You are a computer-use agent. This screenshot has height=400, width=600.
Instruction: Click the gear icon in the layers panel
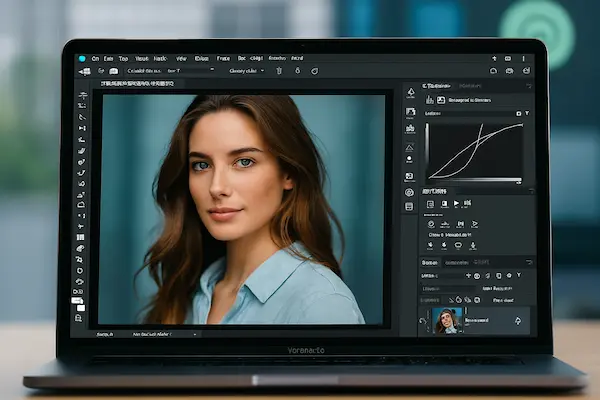point(509,275)
